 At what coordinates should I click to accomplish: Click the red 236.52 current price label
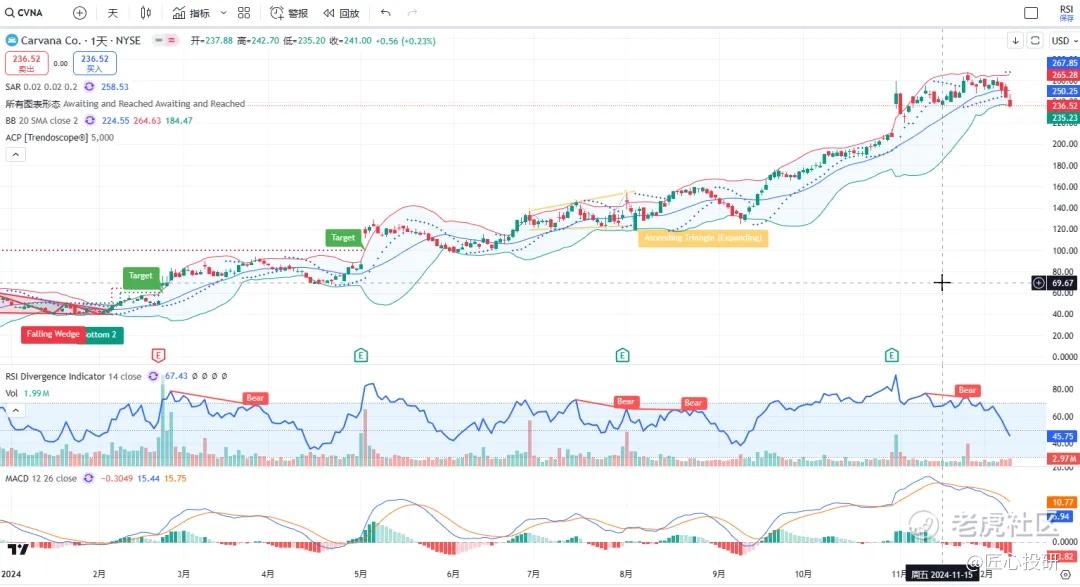click(1063, 105)
